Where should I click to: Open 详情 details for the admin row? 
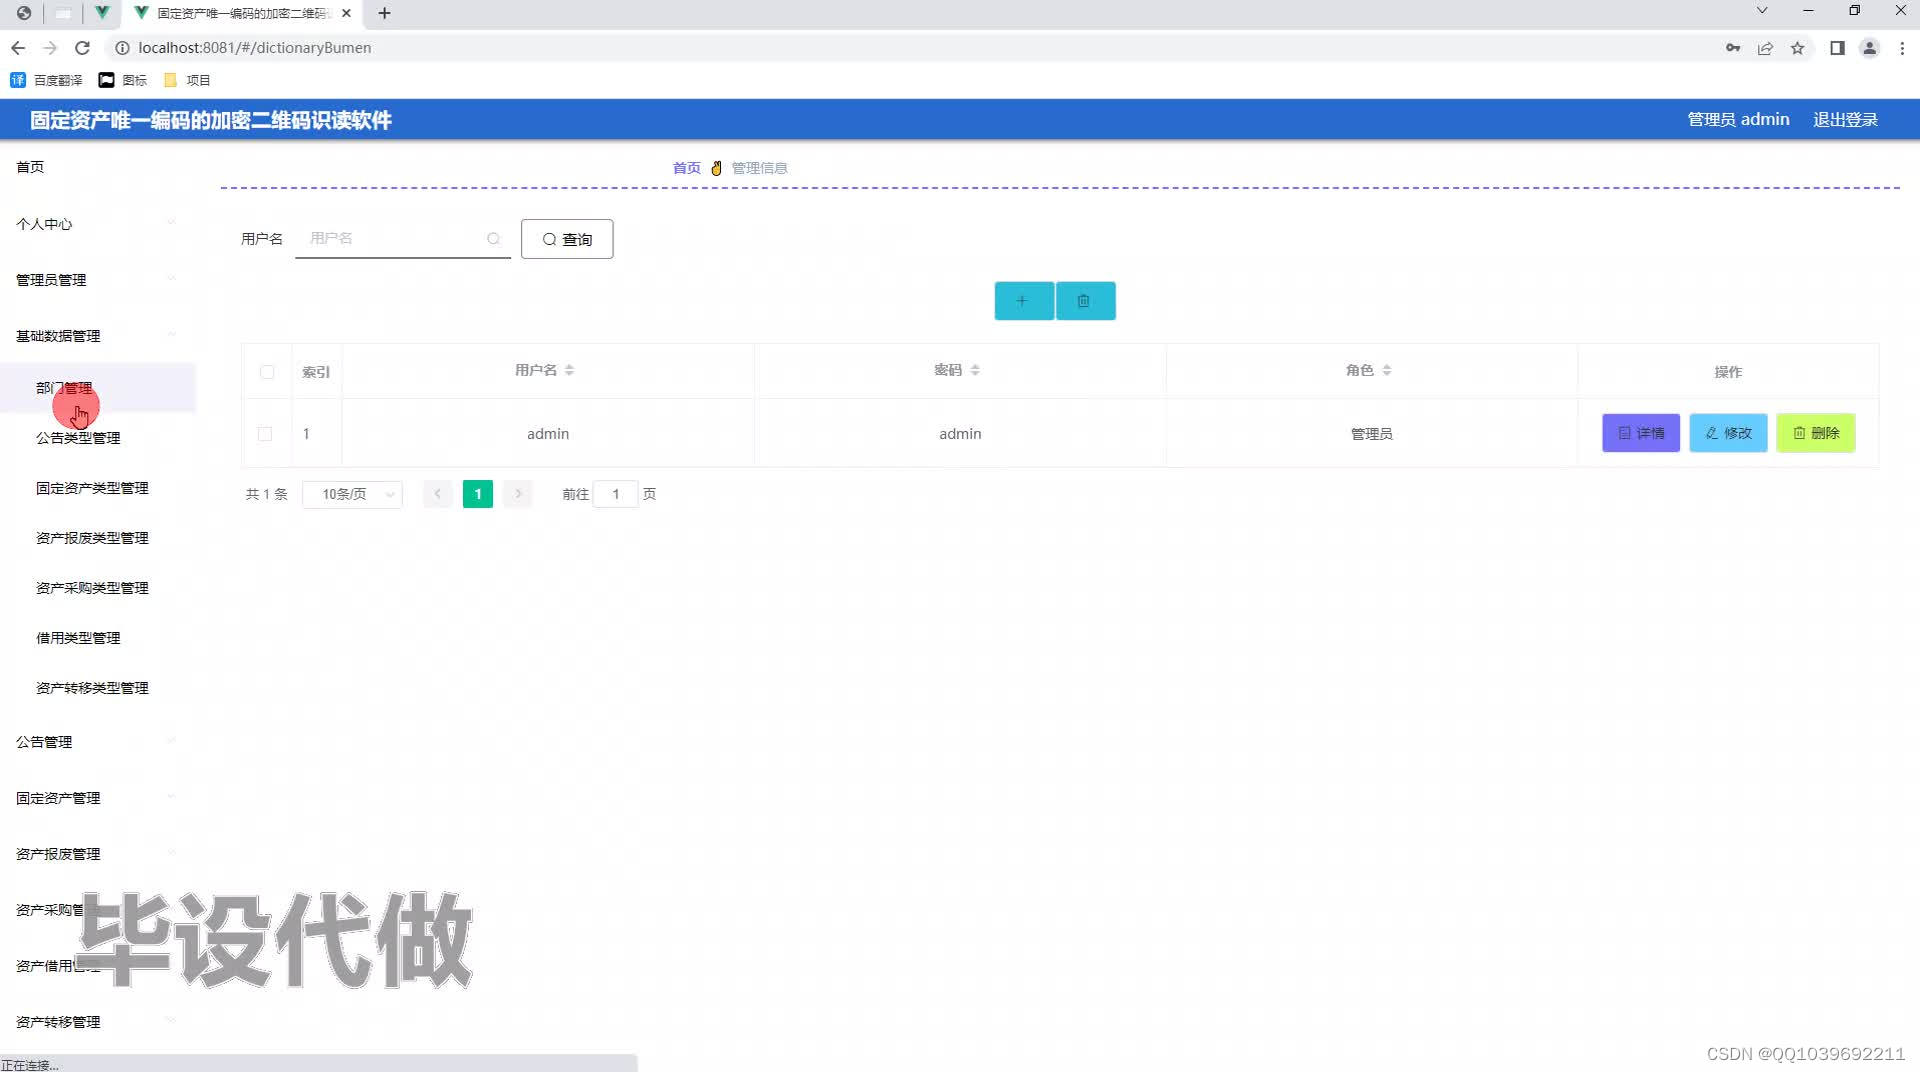(1640, 433)
